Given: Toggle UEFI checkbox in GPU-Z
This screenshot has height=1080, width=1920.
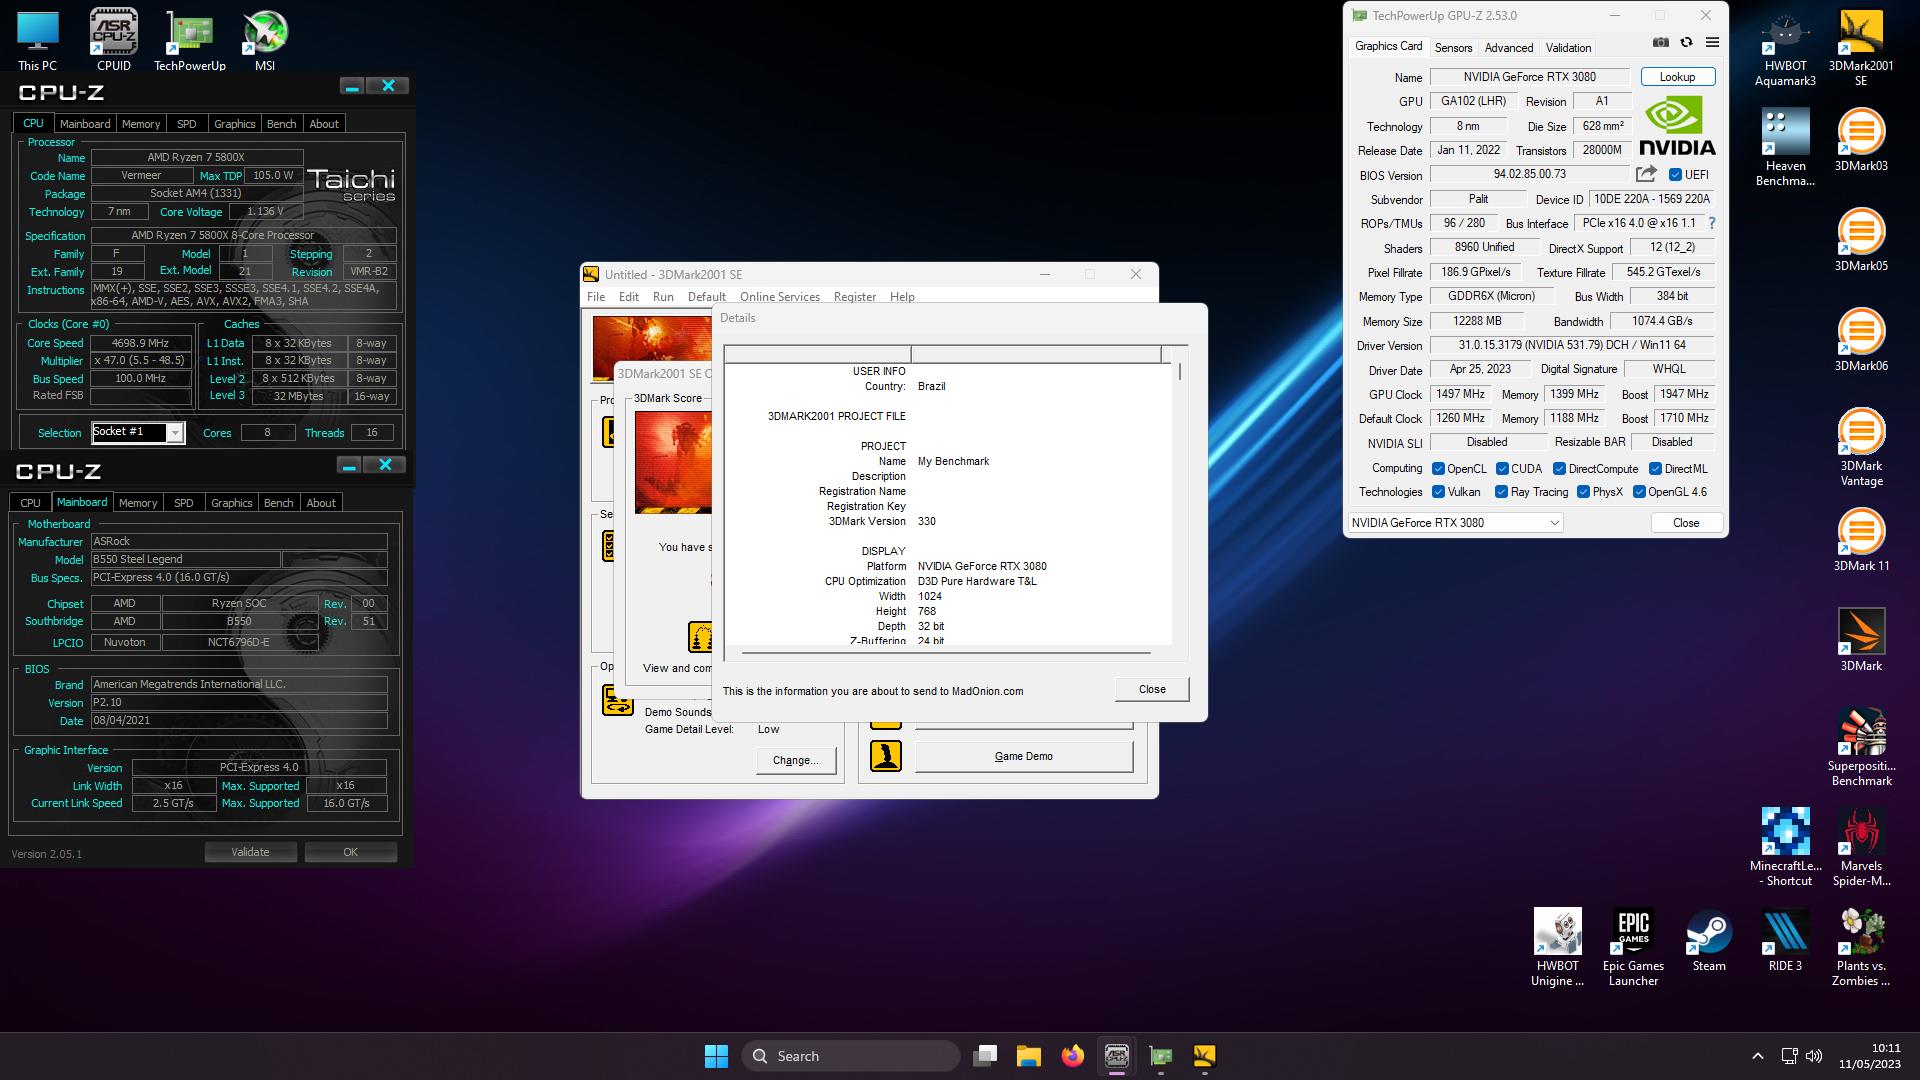Looking at the screenshot, I should coord(1675,175).
